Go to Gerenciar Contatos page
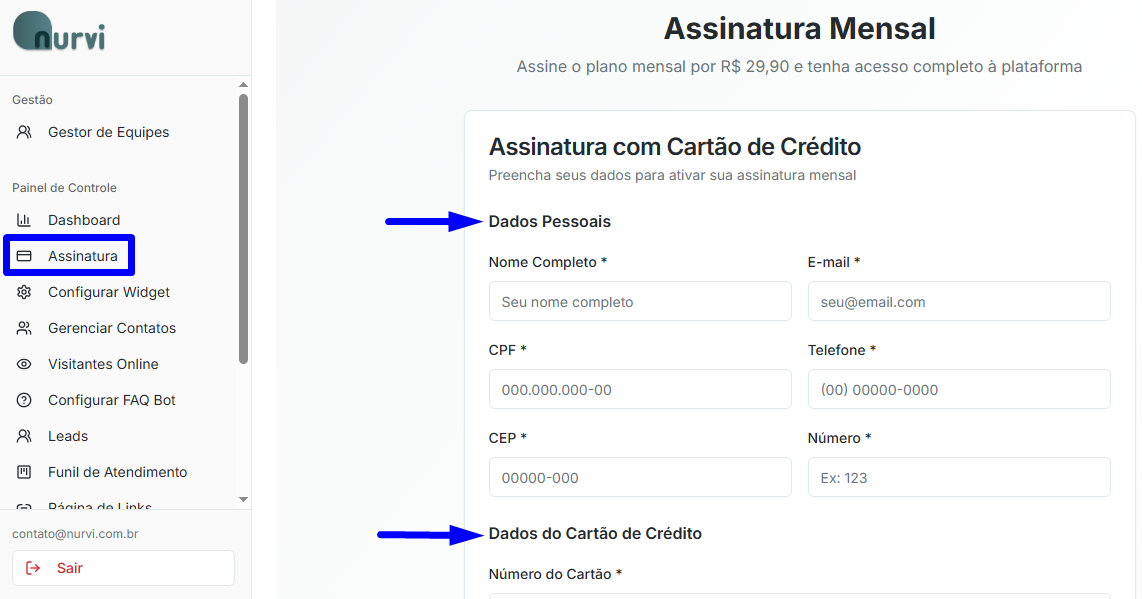Screen dimensions: 1142x599 point(112,328)
